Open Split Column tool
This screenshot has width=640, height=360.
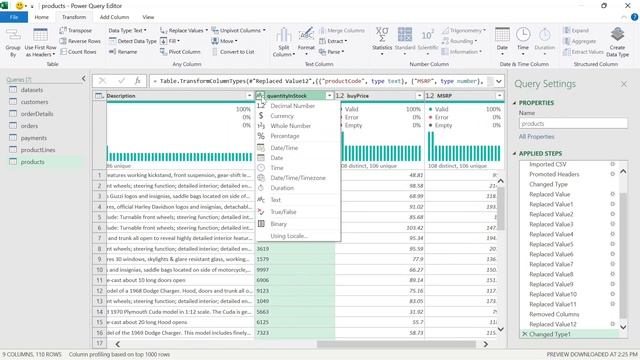coord(284,43)
